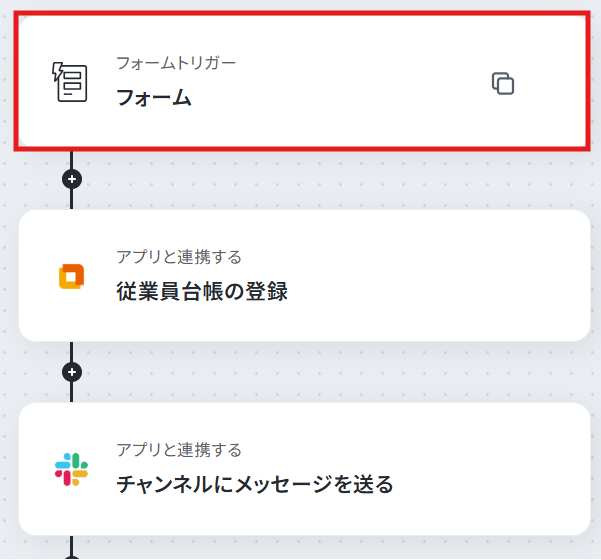Add step below the フォーム trigger
The width and height of the screenshot is (601, 560).
pyautogui.click(x=72, y=179)
